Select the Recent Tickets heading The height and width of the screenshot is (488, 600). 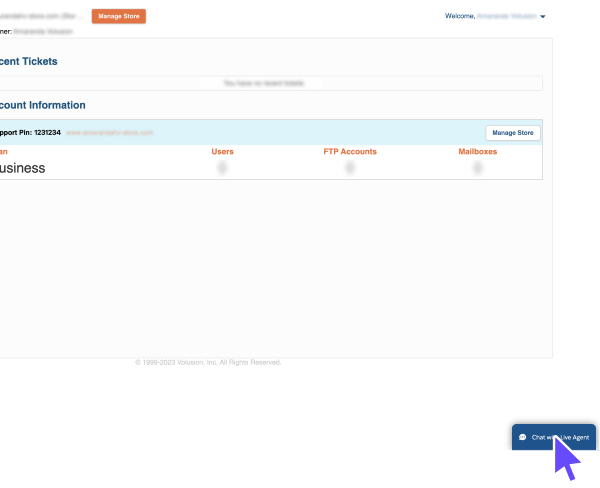pyautogui.click(x=28, y=61)
